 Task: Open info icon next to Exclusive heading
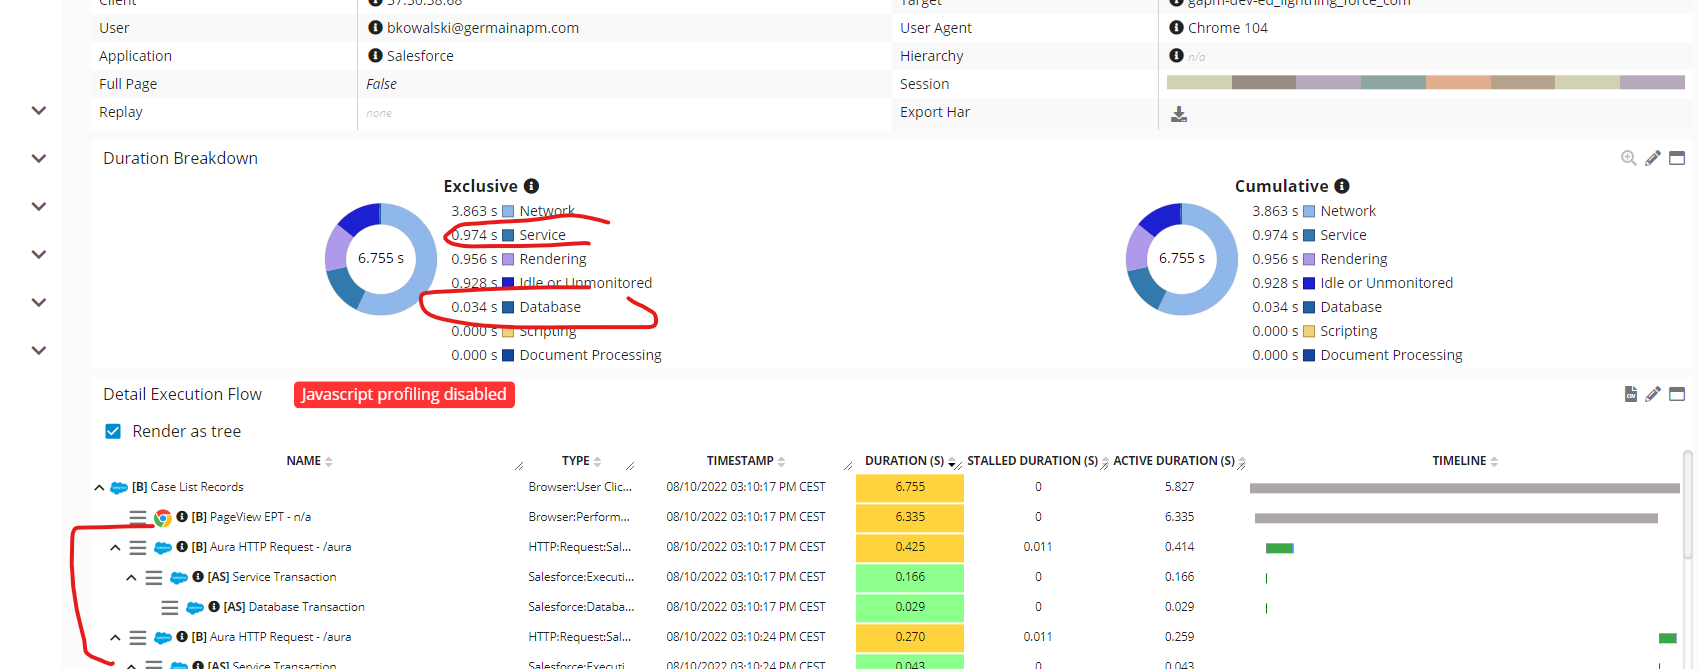tap(532, 186)
